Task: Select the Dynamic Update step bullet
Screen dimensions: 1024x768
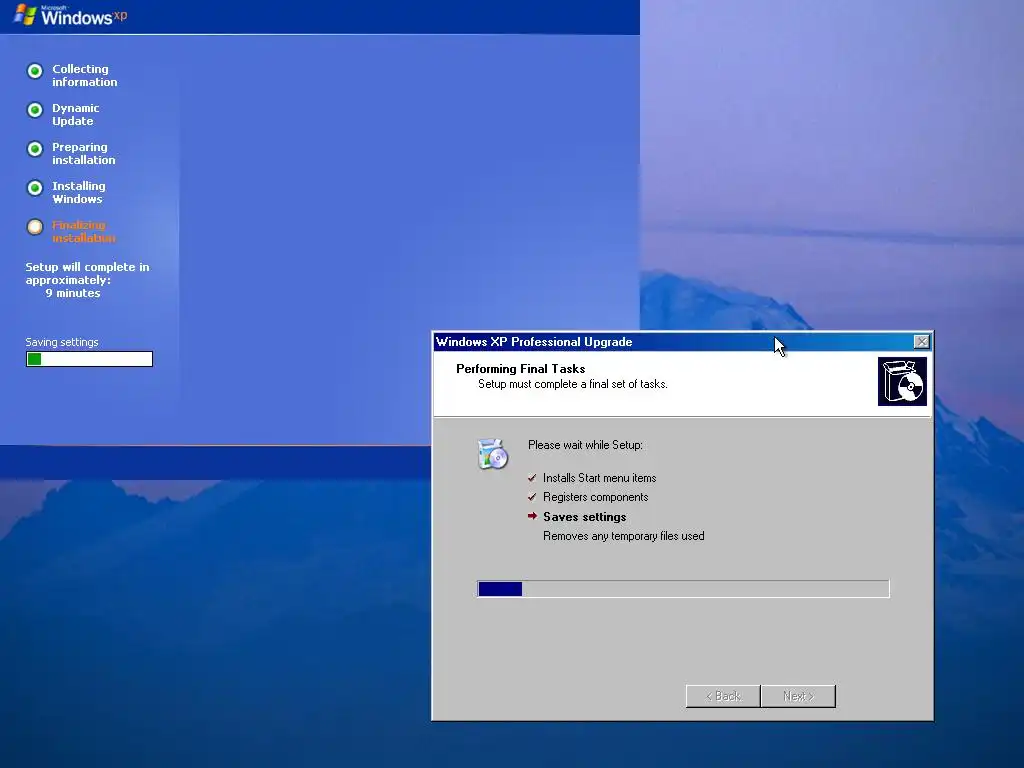Action: point(35,110)
